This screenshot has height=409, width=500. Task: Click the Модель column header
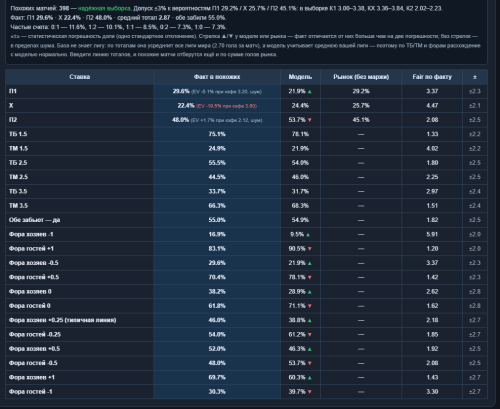click(x=300, y=77)
